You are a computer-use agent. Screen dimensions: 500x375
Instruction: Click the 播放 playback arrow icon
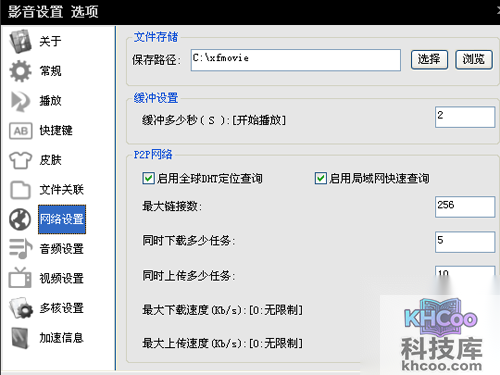pyautogui.click(x=20, y=101)
